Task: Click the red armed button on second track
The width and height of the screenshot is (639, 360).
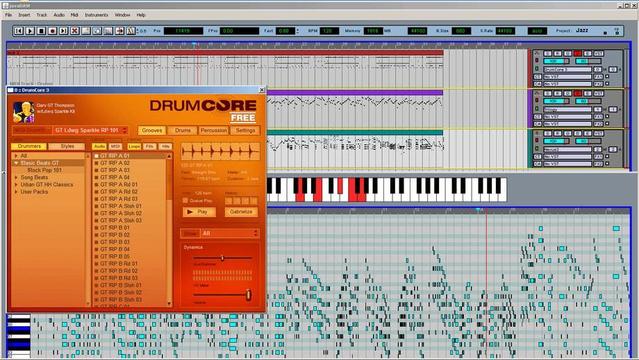Action: tap(577, 94)
